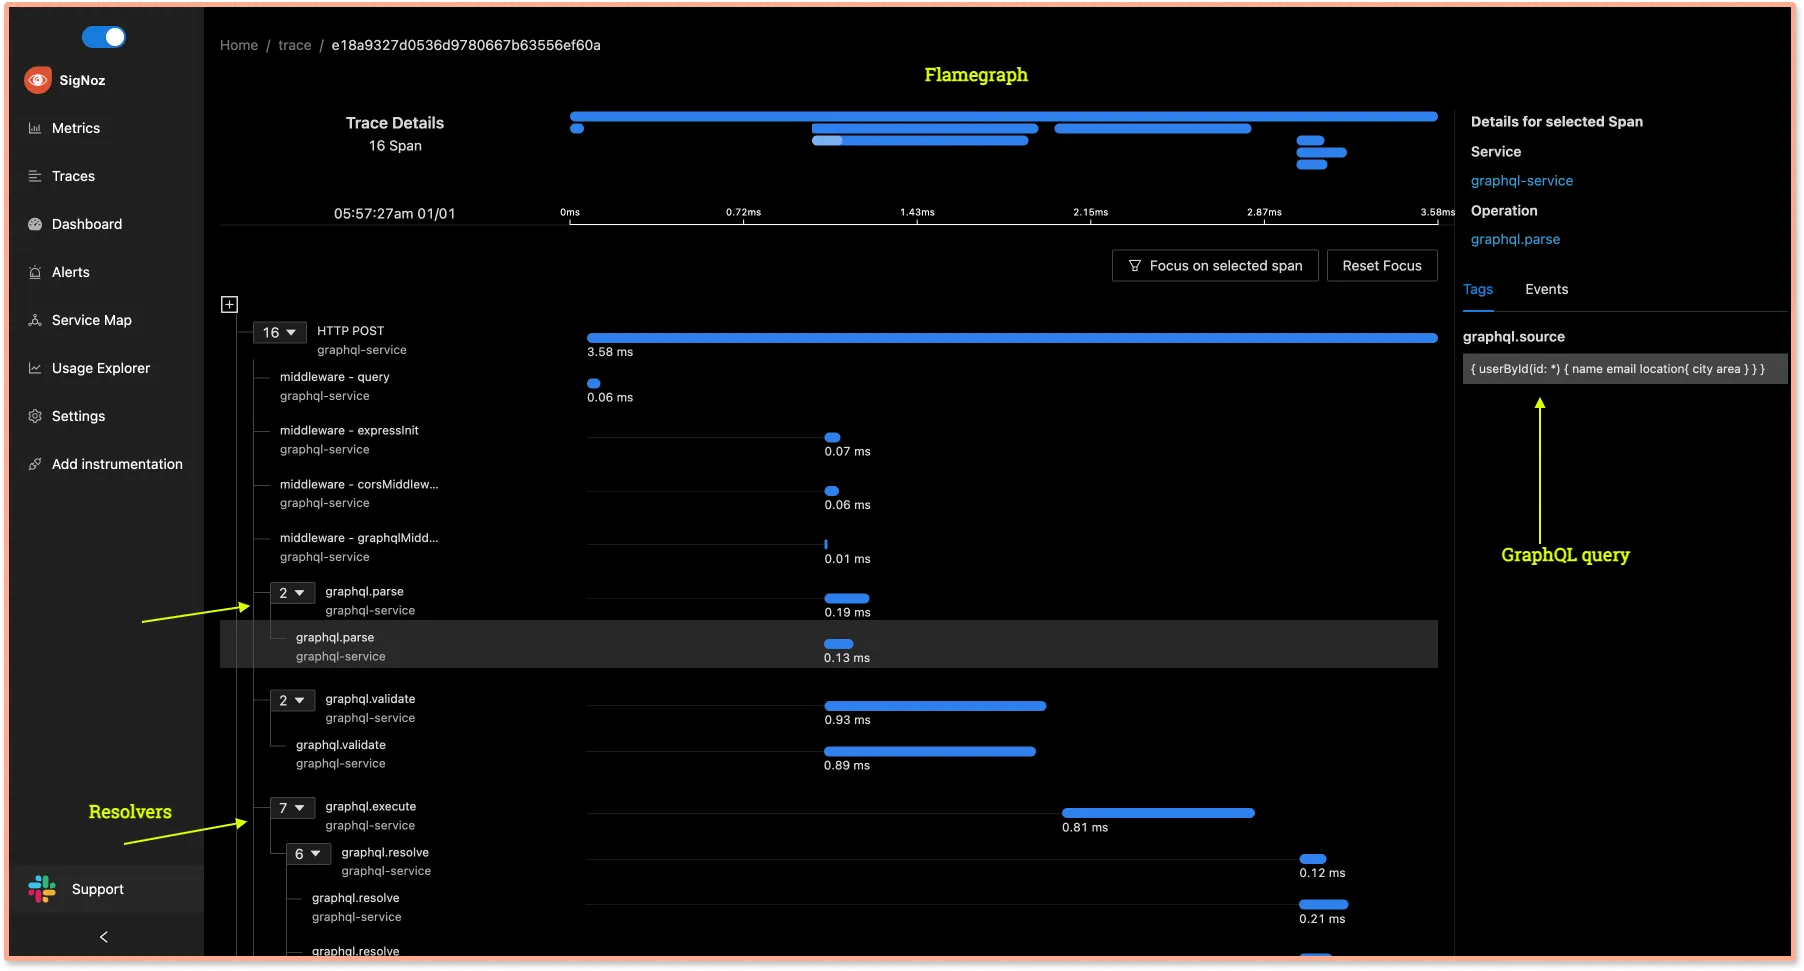Open the Alerts bell icon

(x=35, y=272)
